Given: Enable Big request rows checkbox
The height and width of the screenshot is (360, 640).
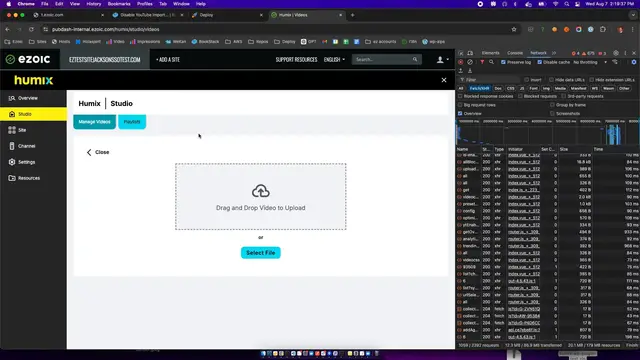Looking at the screenshot, I should 460,105.
